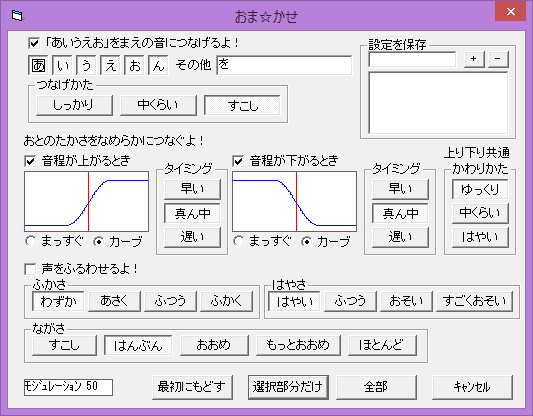Click 最初にもどす reset button
Image resolution: width=533 pixels, height=416 pixels.
tap(192, 387)
